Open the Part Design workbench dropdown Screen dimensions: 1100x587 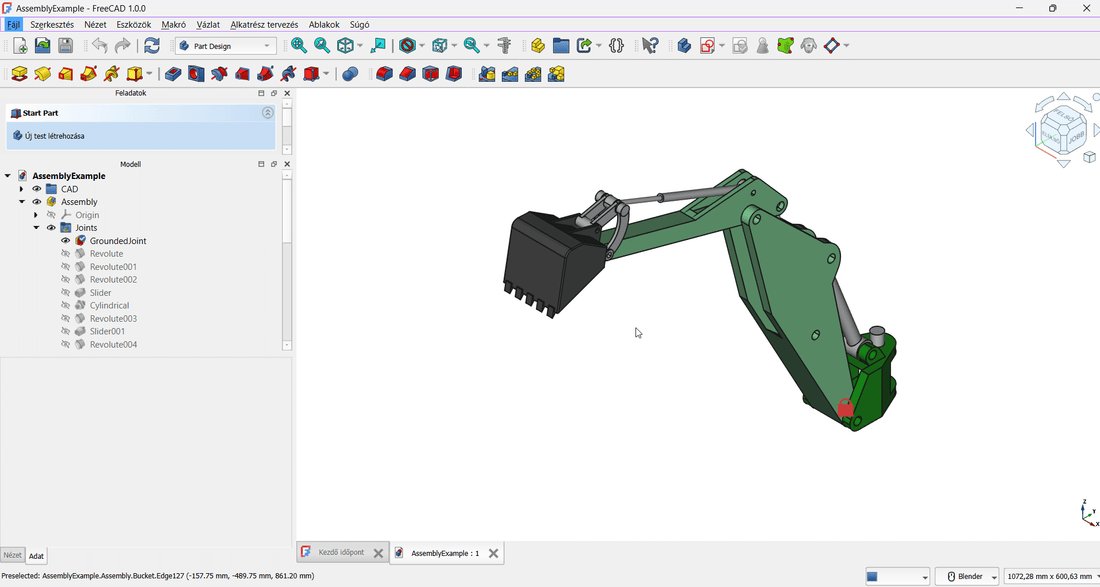(226, 46)
